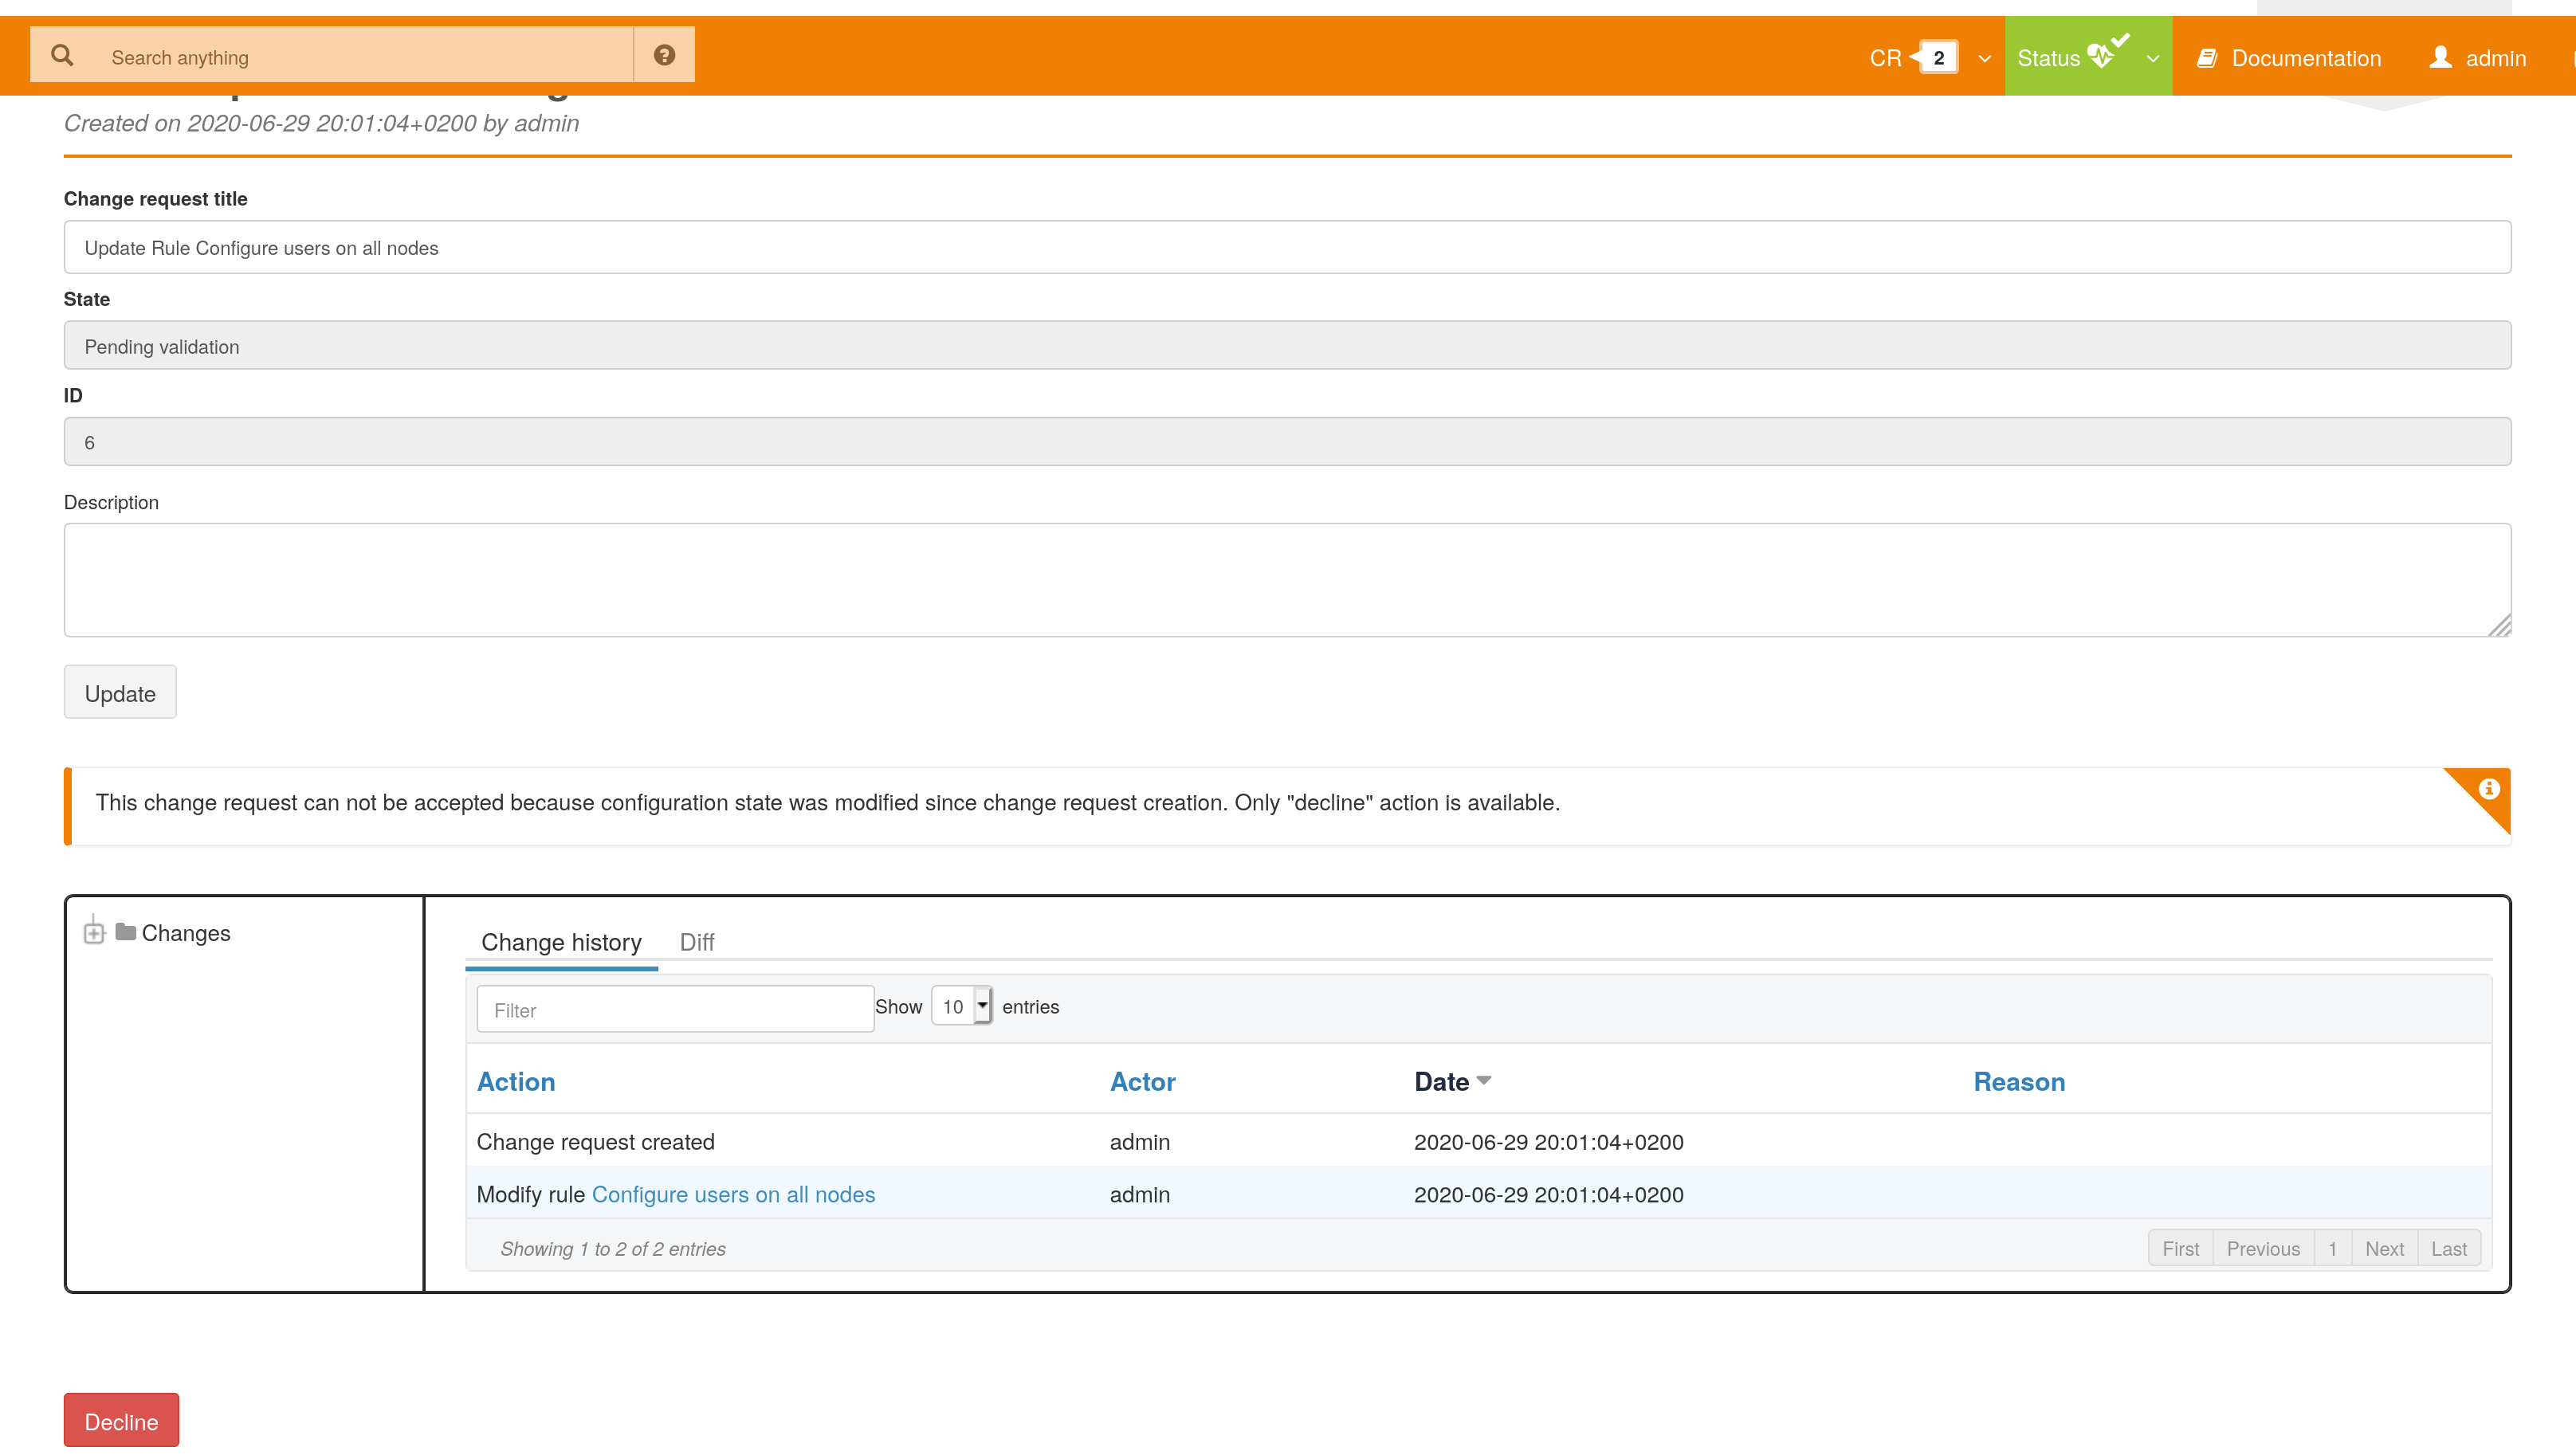The image size is (2576, 1455).
Task: Click the CR pending count badge
Action: [x=1938, y=58]
